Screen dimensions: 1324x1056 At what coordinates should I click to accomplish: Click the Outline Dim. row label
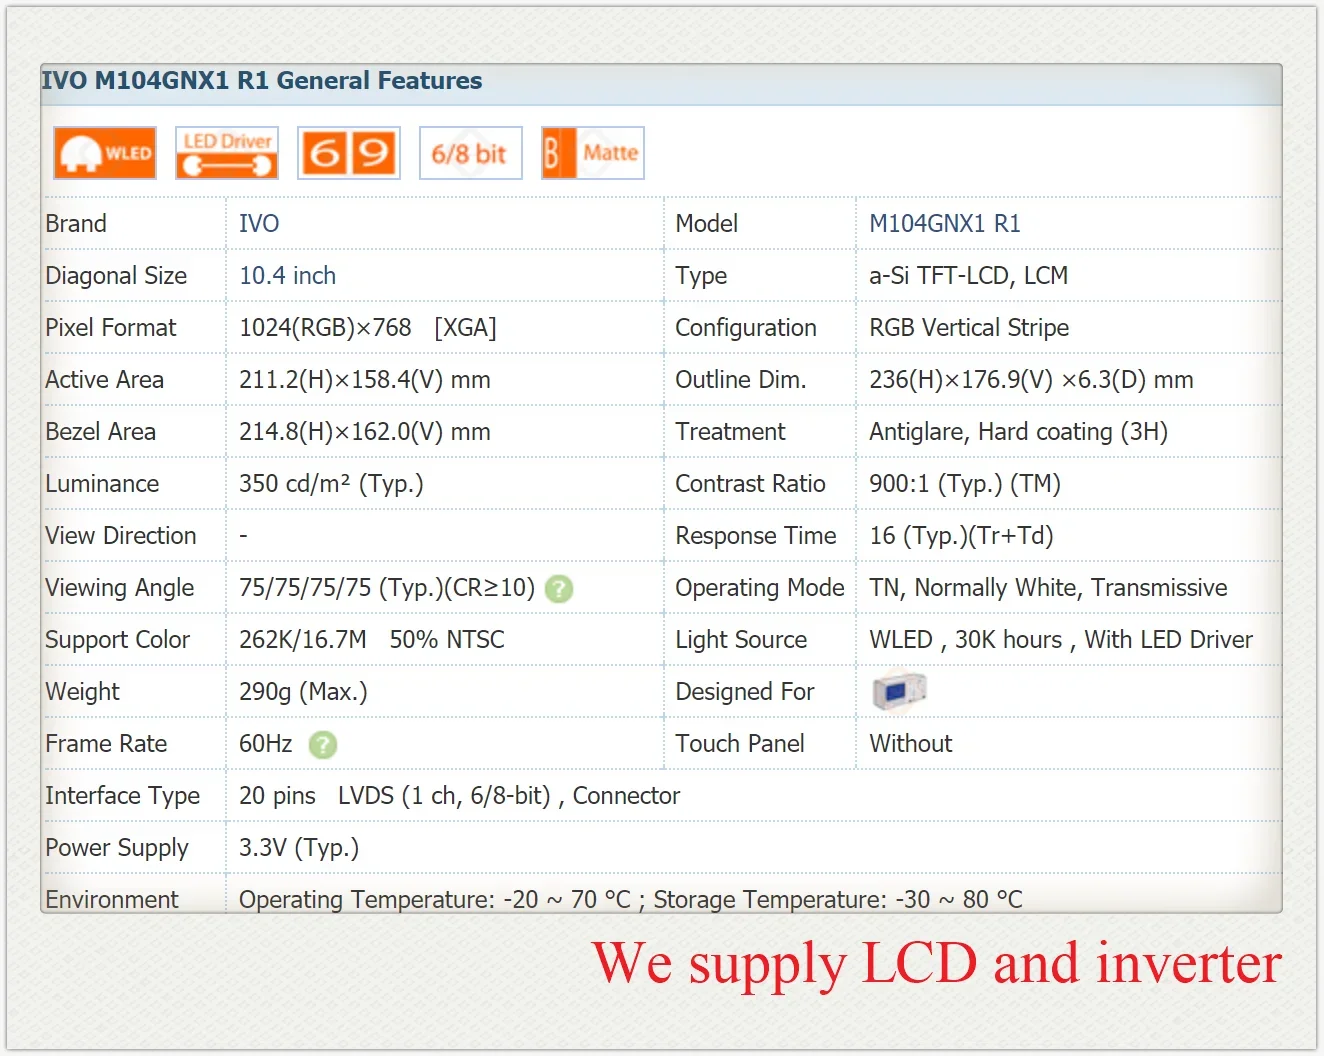coord(741,380)
